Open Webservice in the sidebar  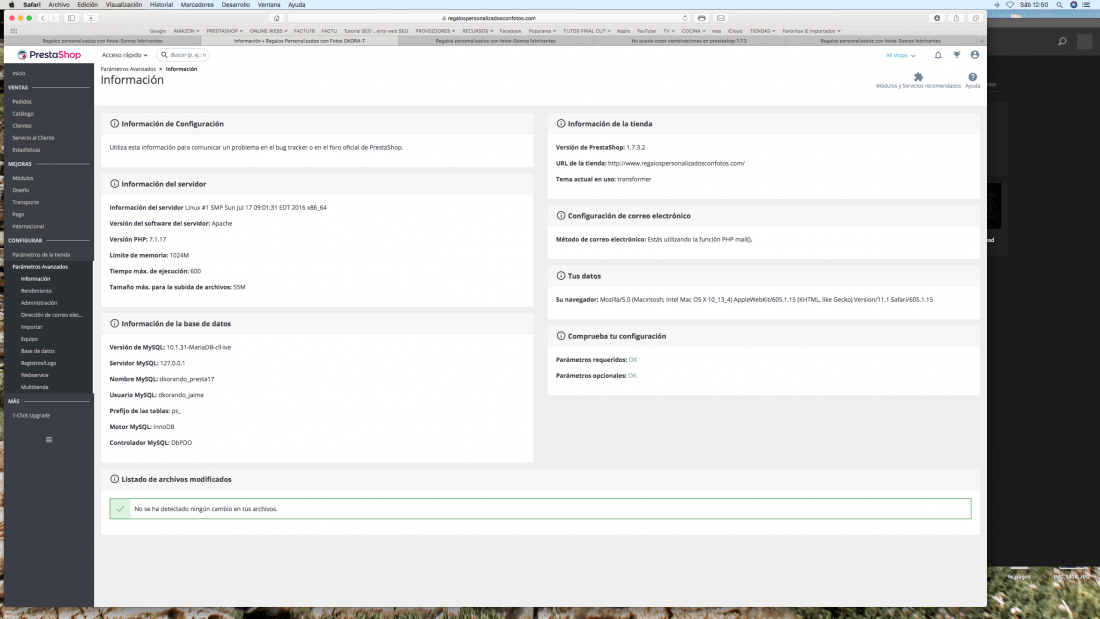pos(34,375)
